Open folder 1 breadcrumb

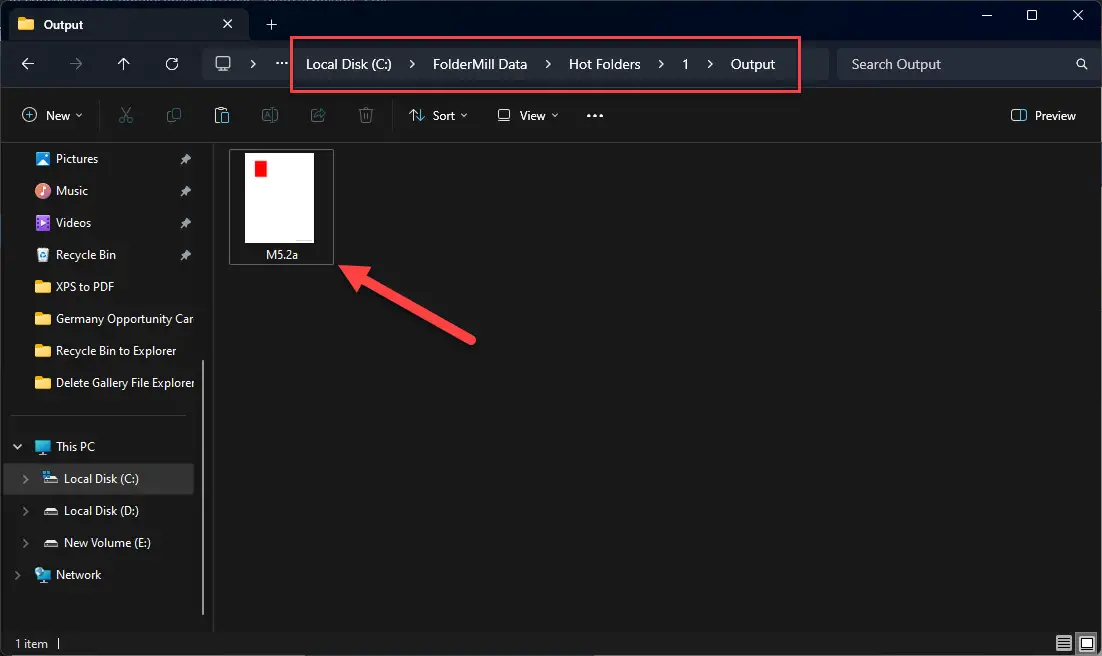pyautogui.click(x=685, y=64)
